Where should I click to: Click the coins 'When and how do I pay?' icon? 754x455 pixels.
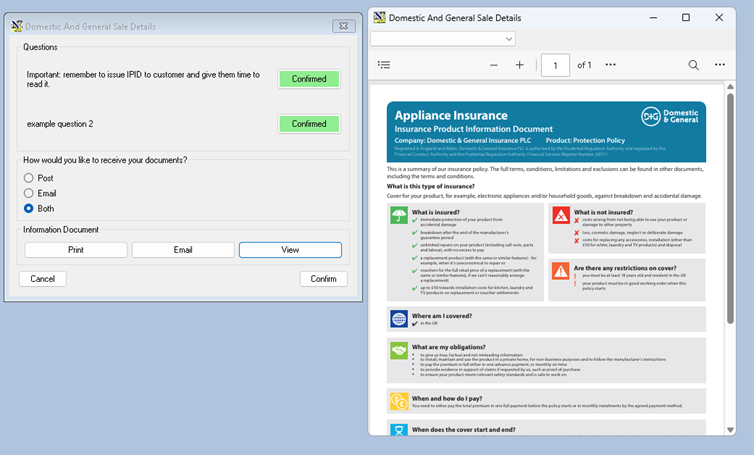pyautogui.click(x=399, y=401)
